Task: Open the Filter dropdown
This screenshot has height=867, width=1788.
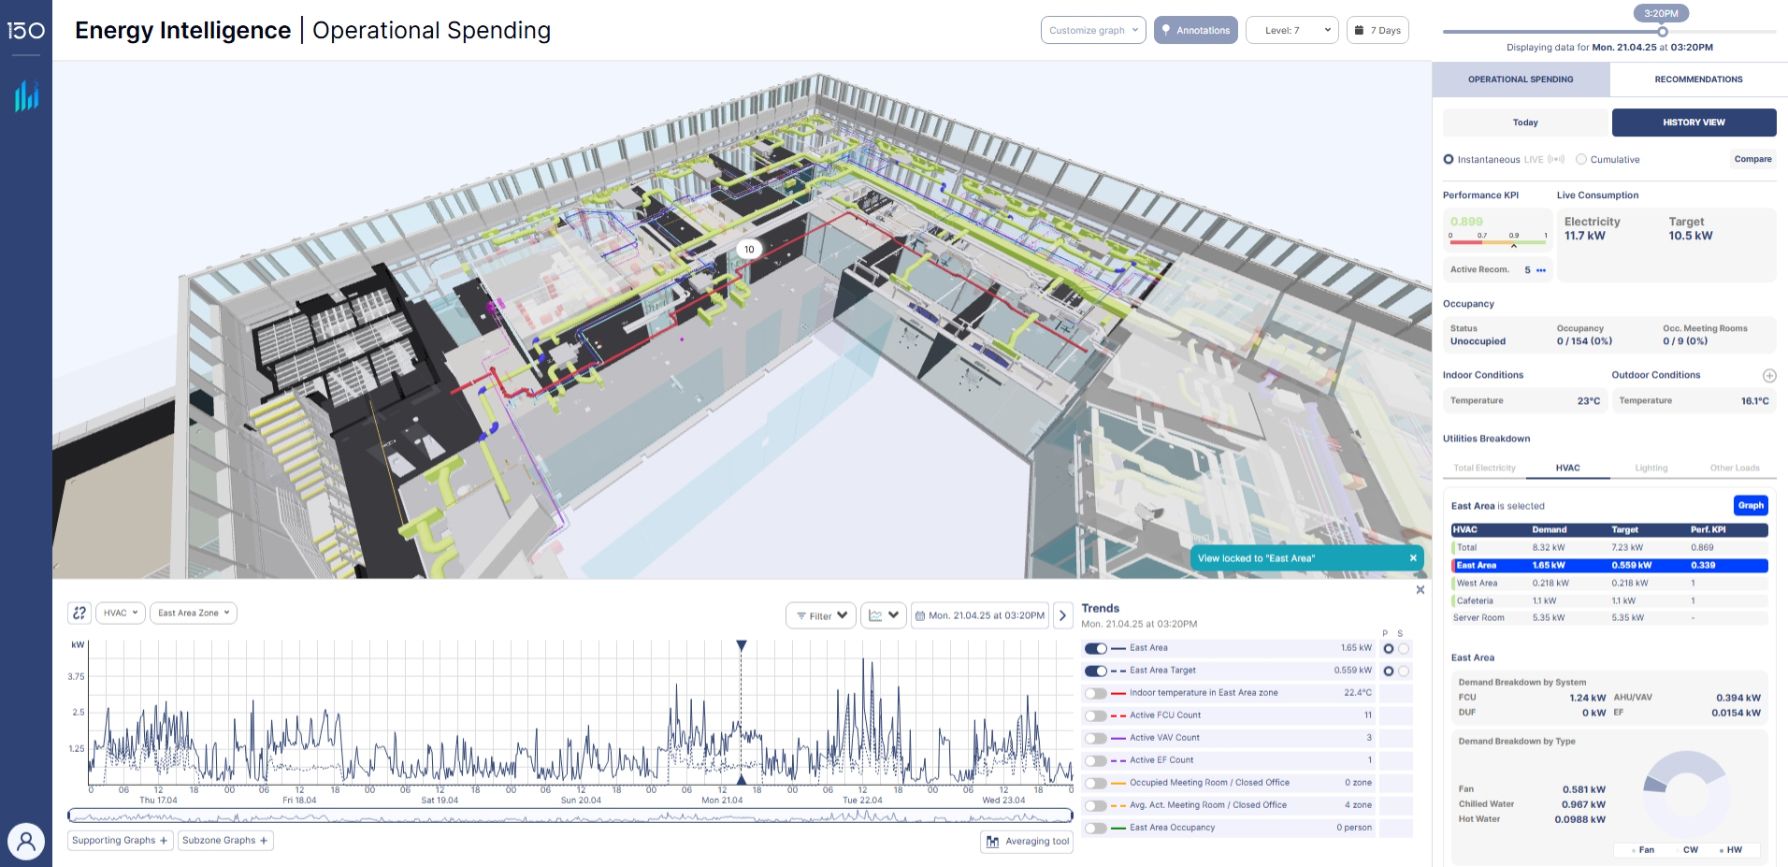Action: point(821,615)
